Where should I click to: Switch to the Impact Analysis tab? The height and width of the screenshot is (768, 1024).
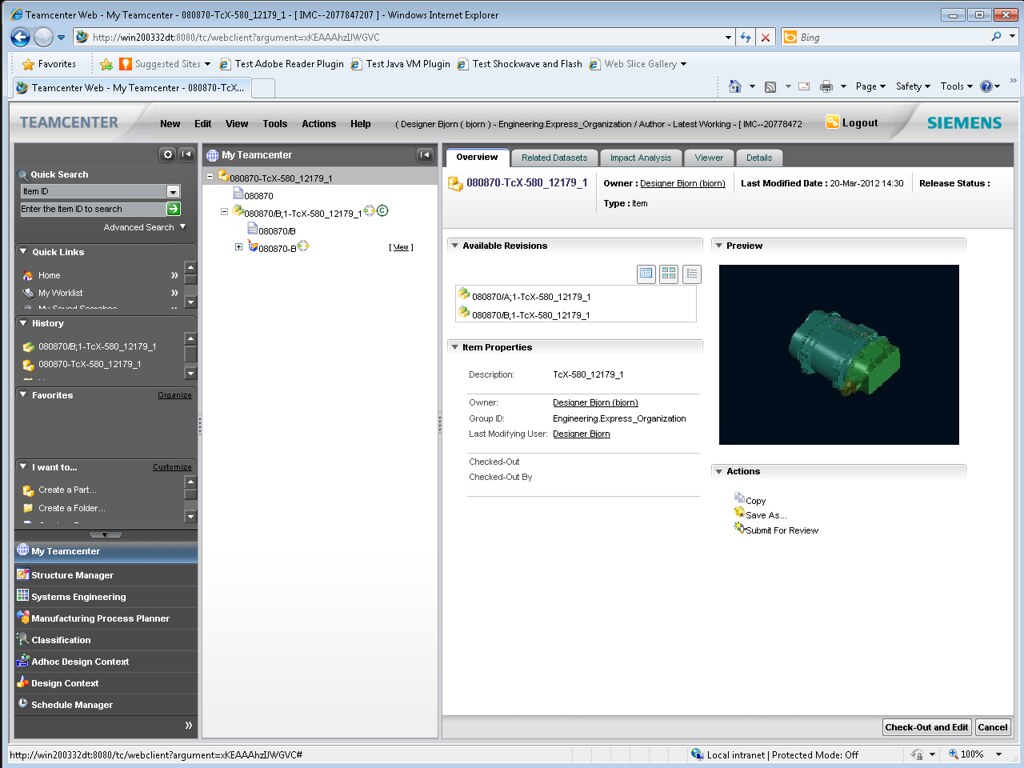(640, 158)
